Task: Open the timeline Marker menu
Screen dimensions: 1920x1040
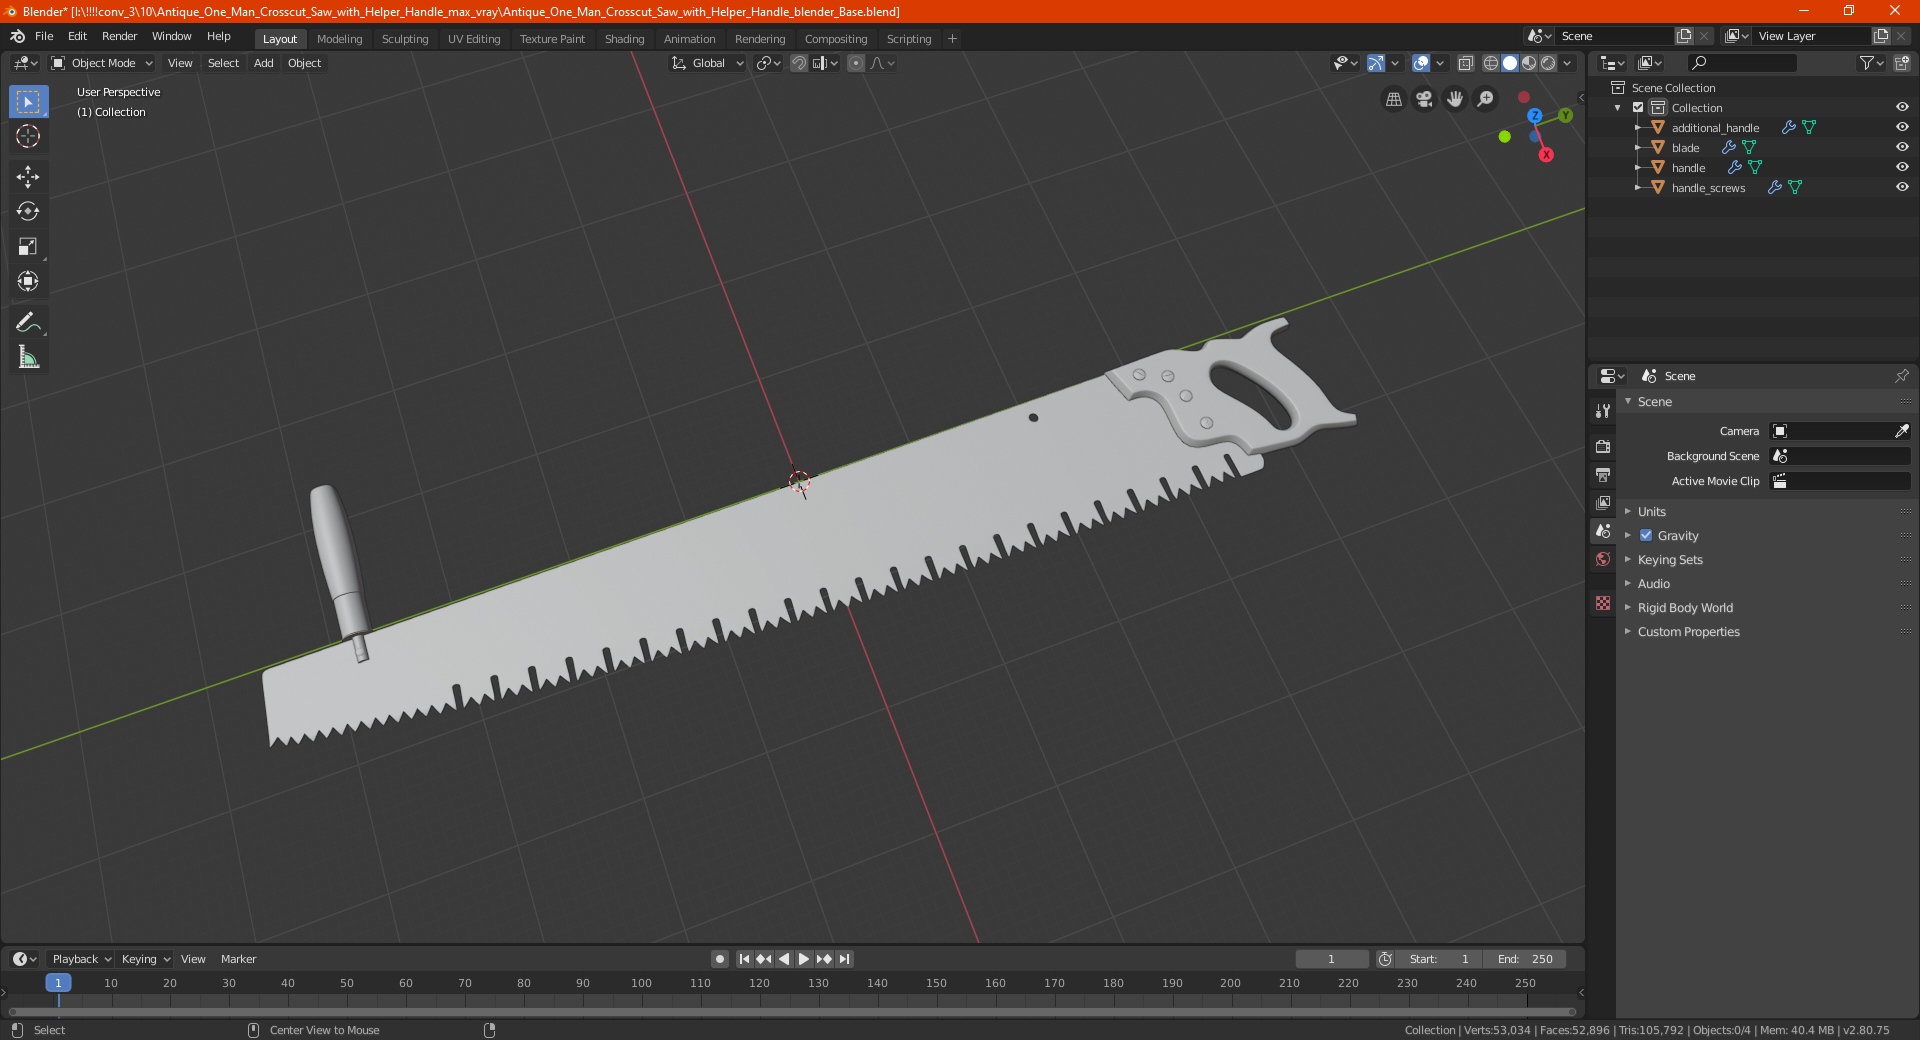Action: pos(238,959)
